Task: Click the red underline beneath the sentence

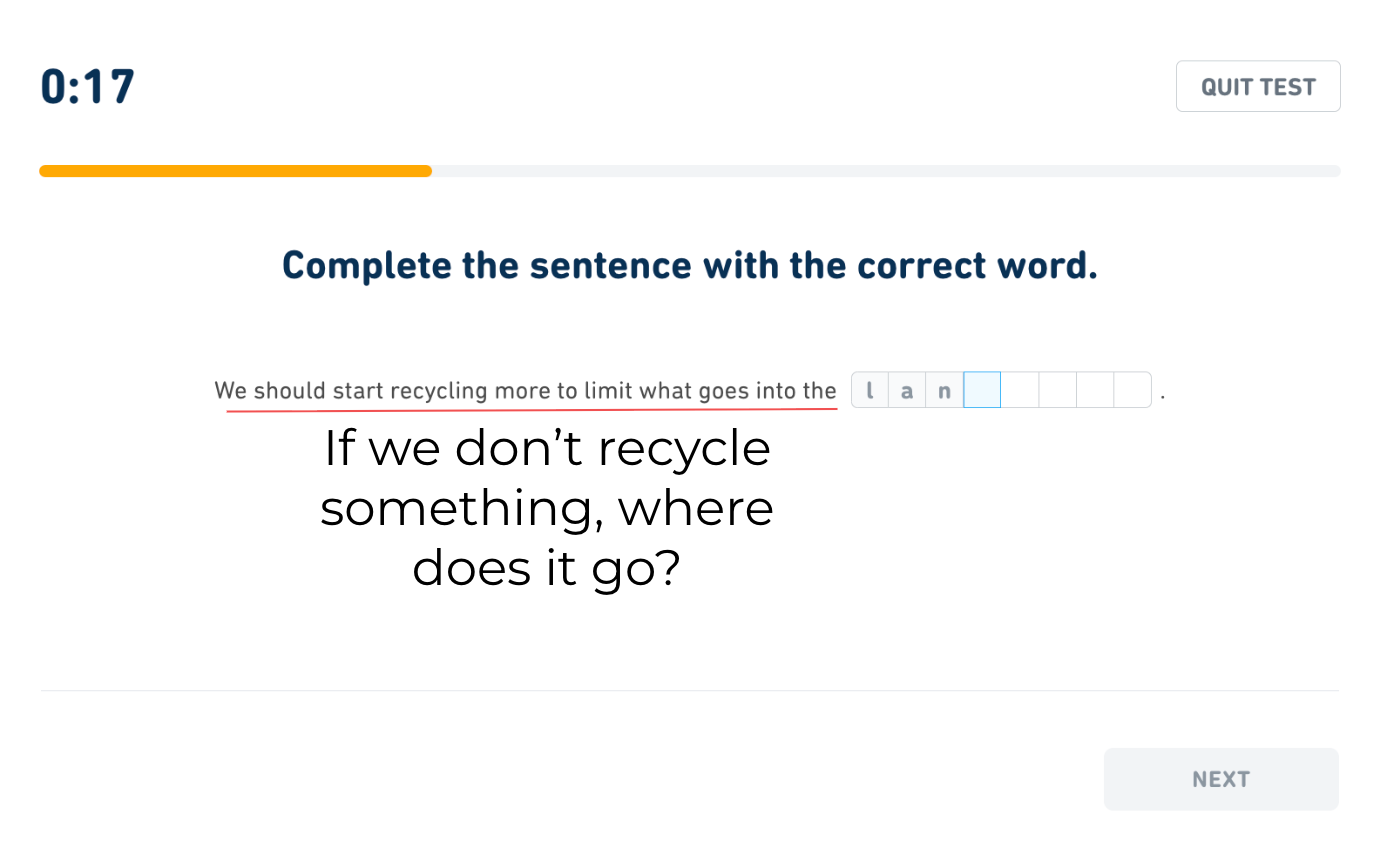Action: (531, 409)
